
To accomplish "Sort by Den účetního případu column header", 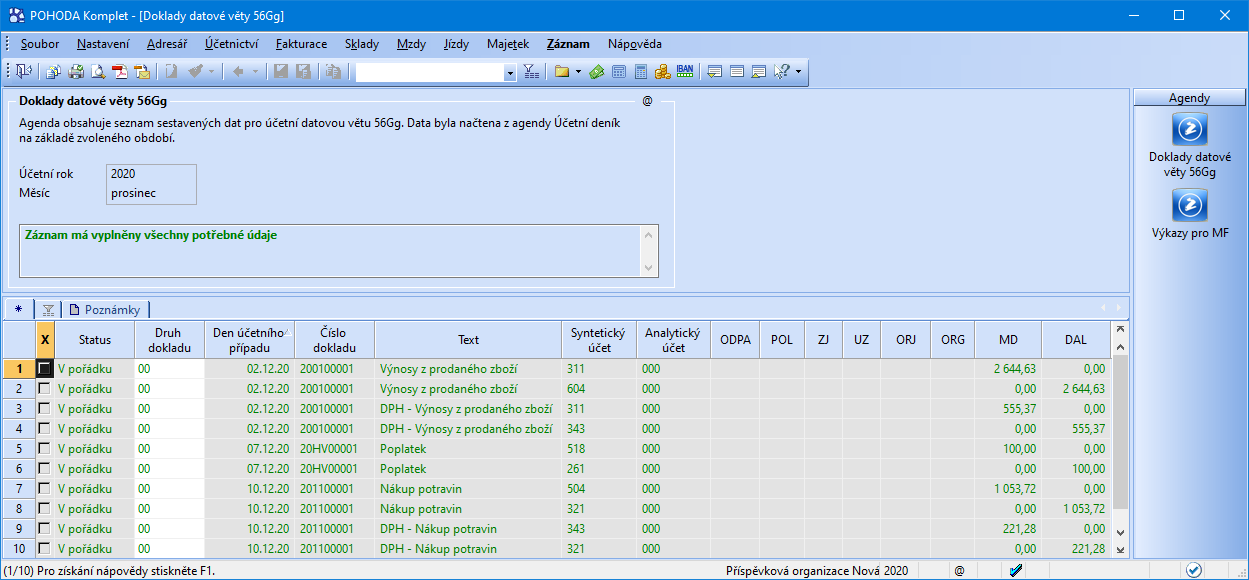I will 249,340.
